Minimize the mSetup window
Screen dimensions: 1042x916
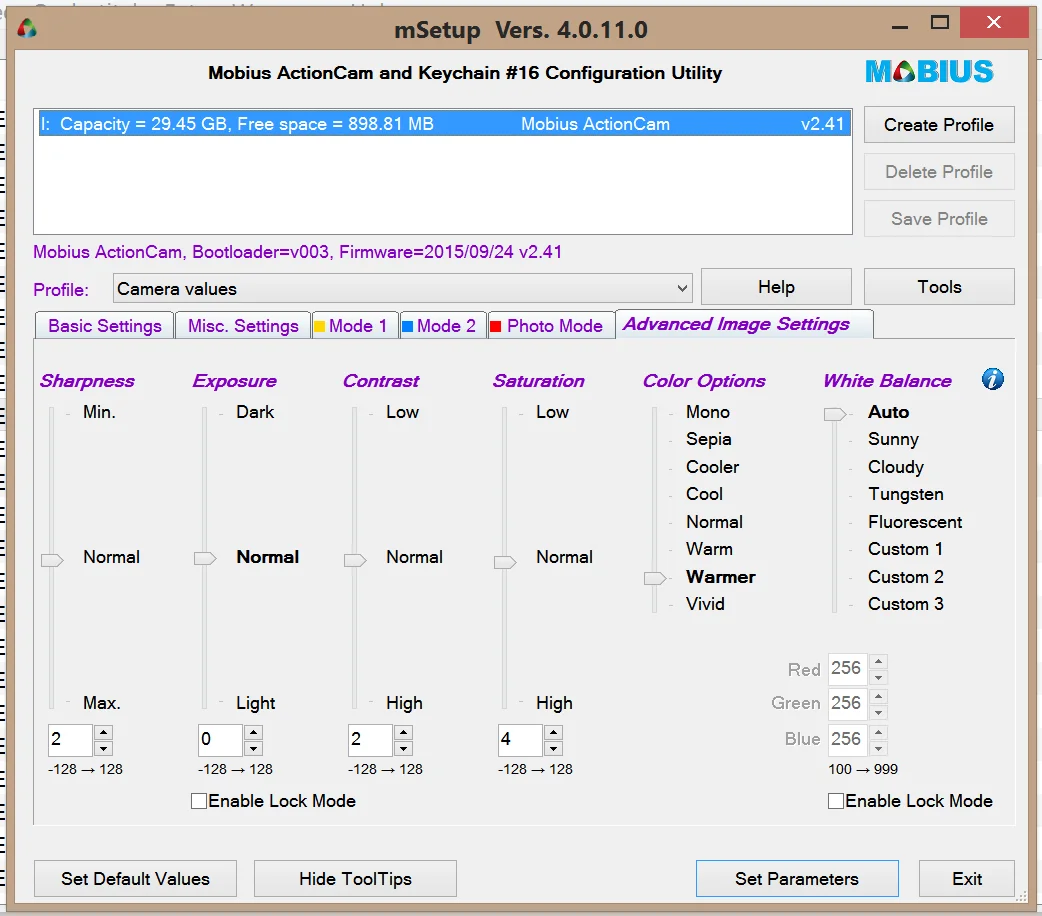(900, 27)
